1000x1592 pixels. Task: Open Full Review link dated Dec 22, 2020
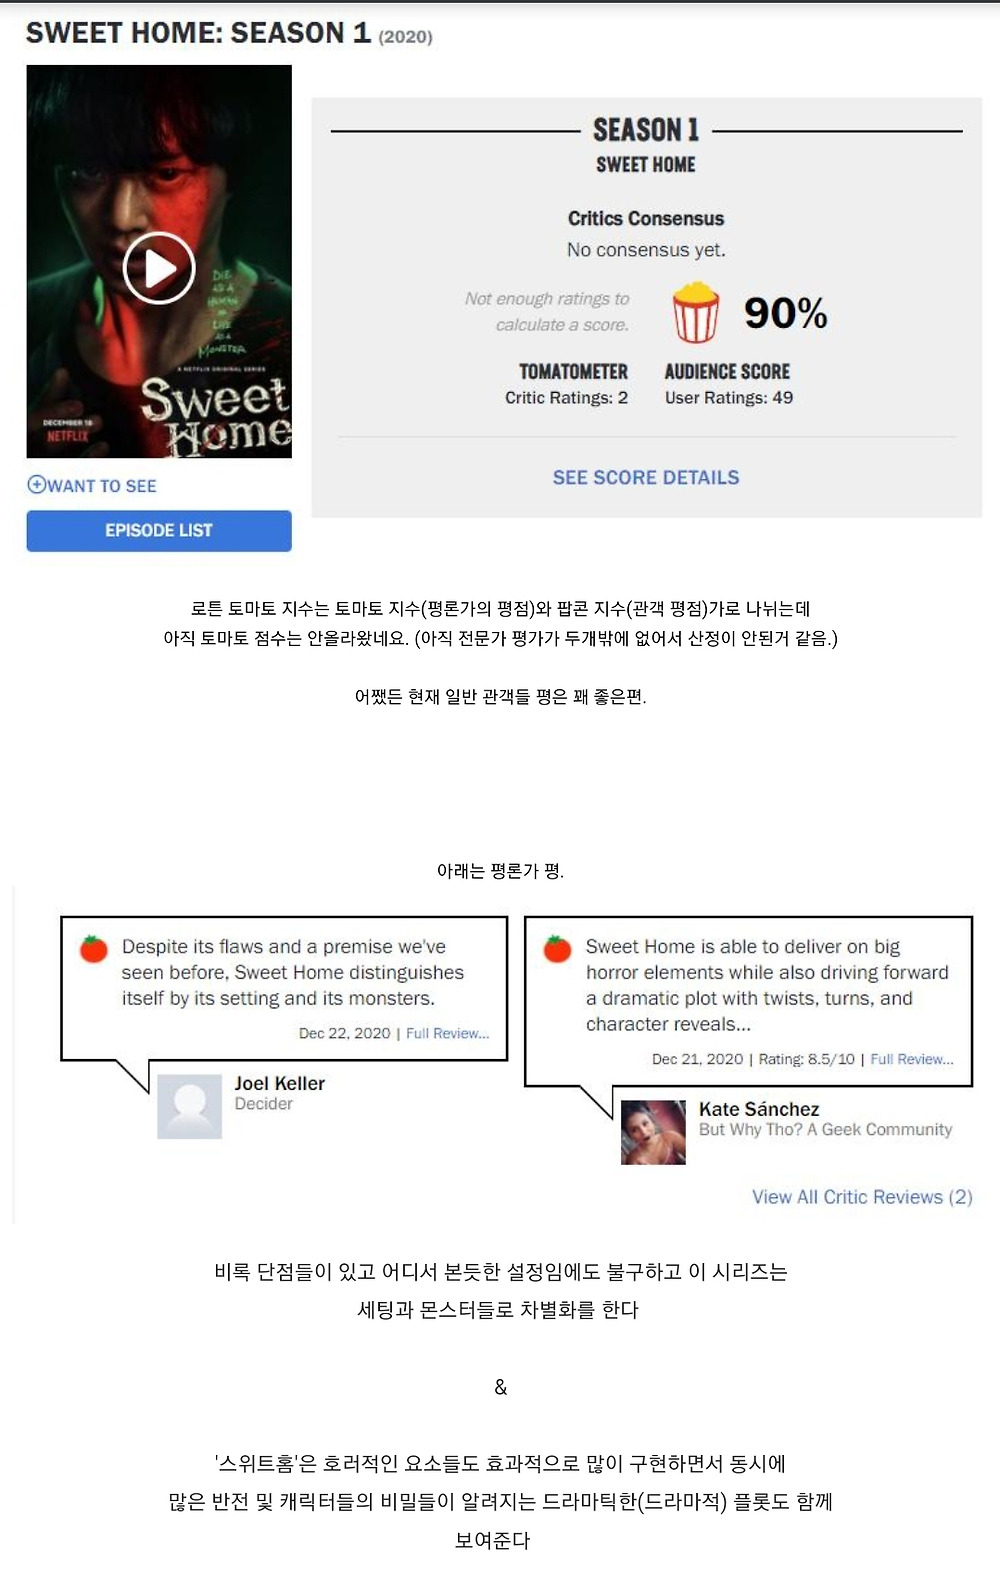point(448,1033)
